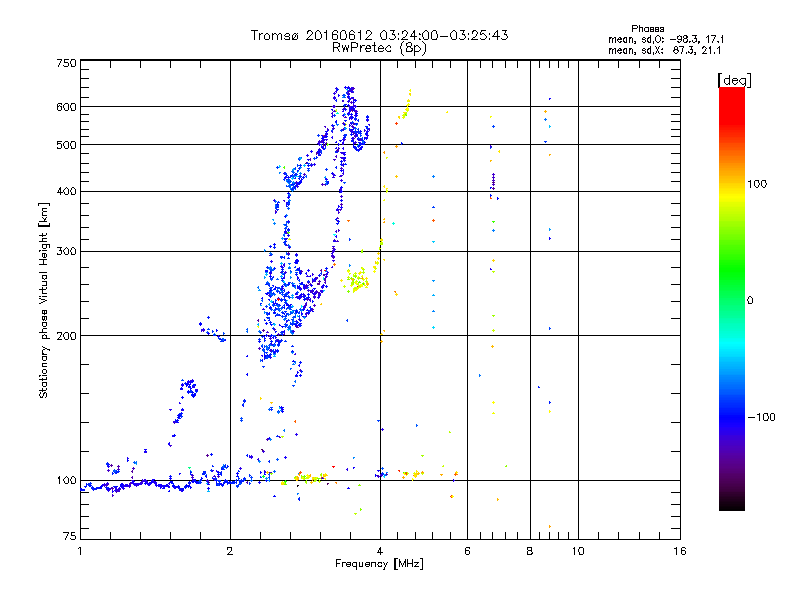Click the x-axis tick label '8'
Viewport: 800px width, 600px height.
(530, 551)
